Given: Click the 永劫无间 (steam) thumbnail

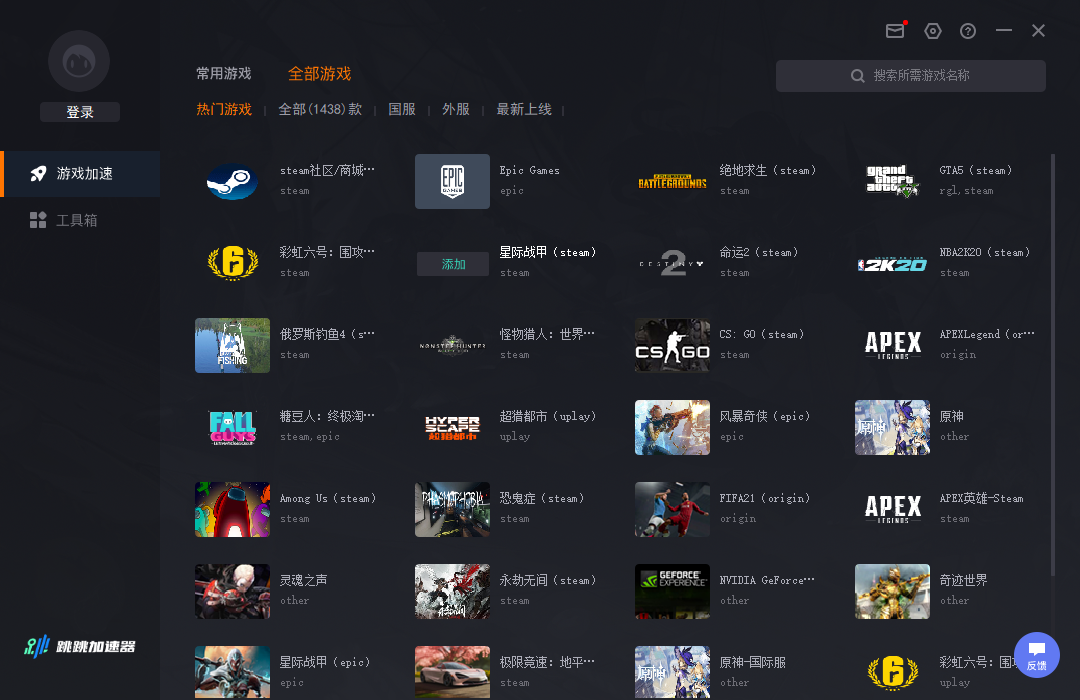Looking at the screenshot, I should pos(453,591).
